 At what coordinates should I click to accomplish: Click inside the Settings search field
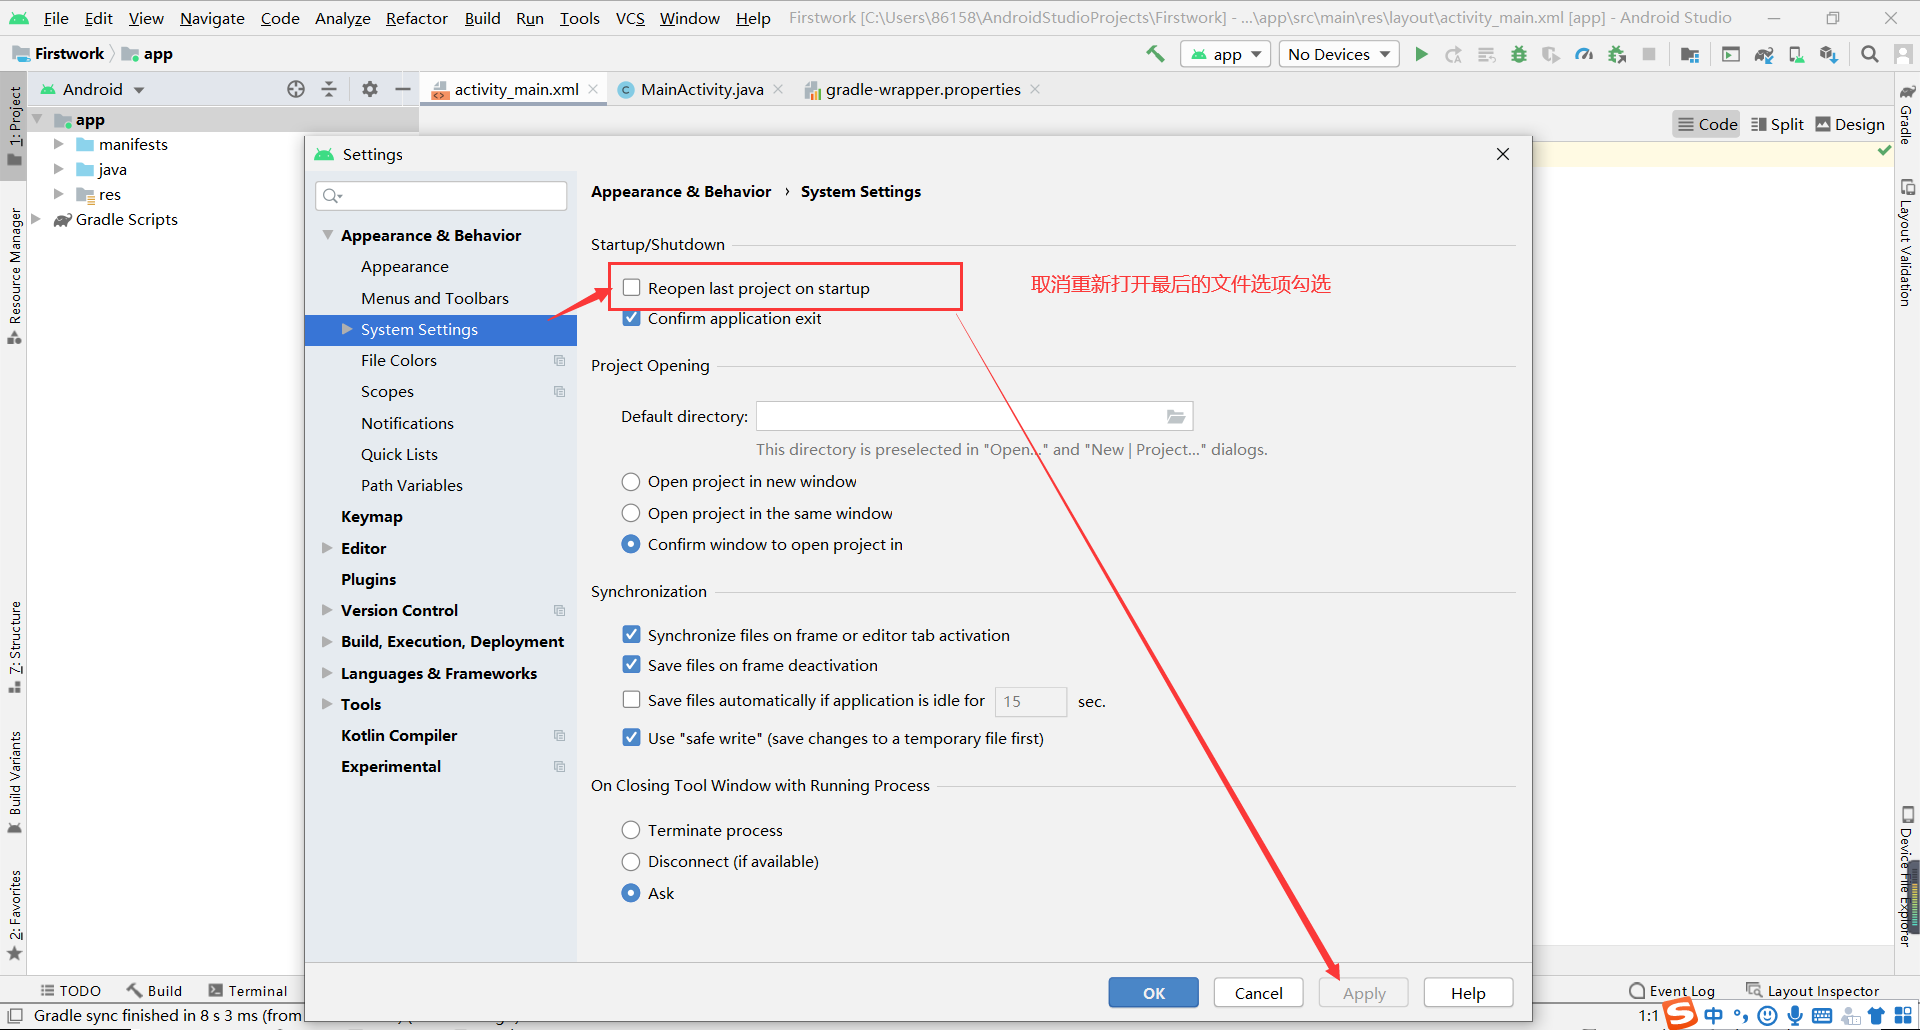(x=441, y=195)
